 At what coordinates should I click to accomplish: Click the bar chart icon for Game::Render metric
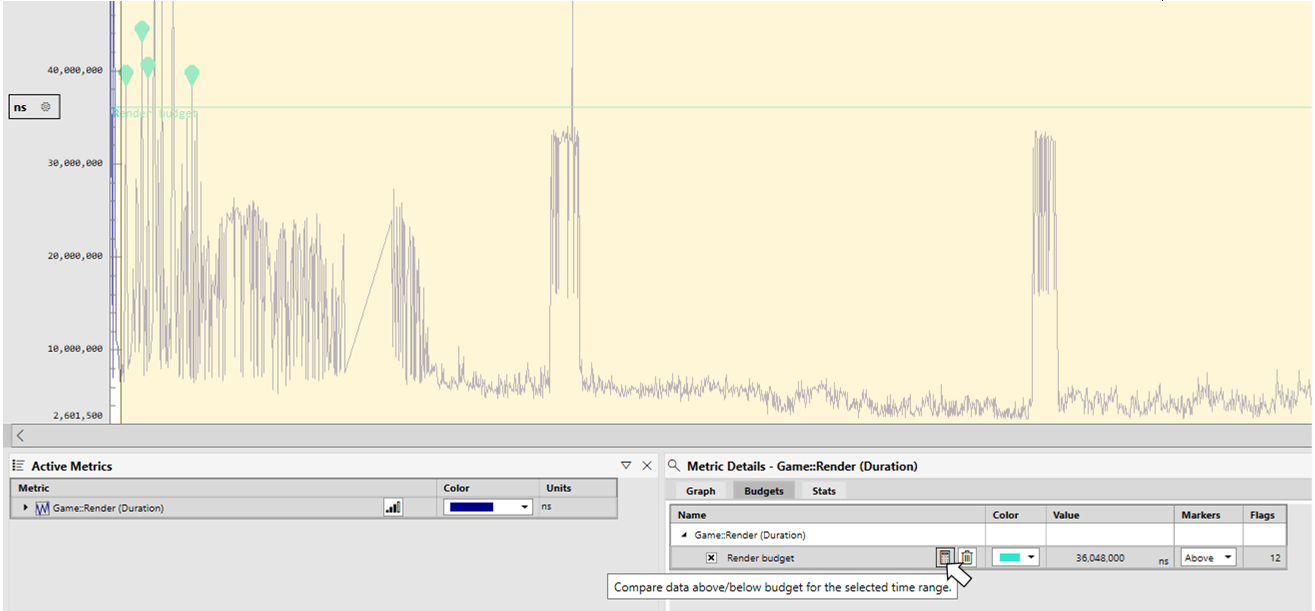pos(393,507)
